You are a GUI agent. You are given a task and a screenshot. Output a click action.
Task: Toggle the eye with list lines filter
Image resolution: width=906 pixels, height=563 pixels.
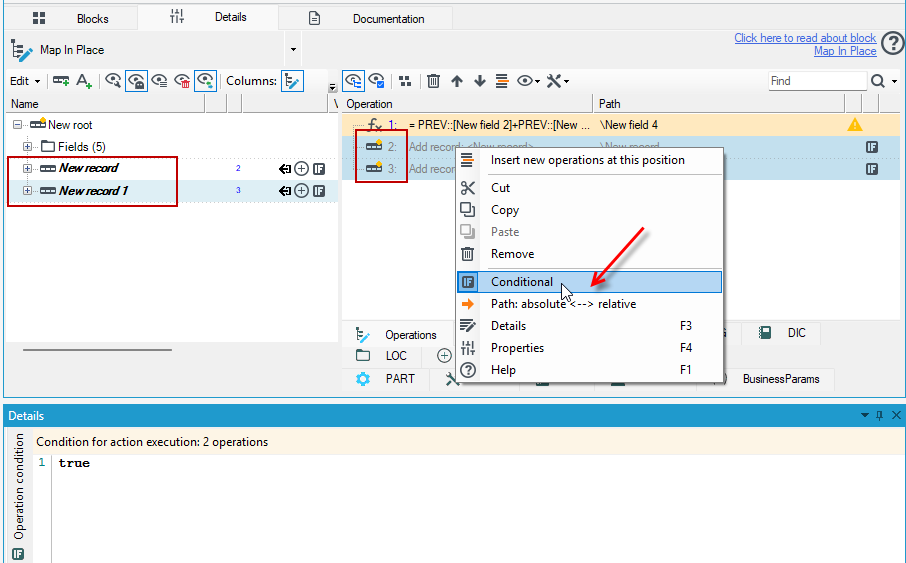[159, 81]
